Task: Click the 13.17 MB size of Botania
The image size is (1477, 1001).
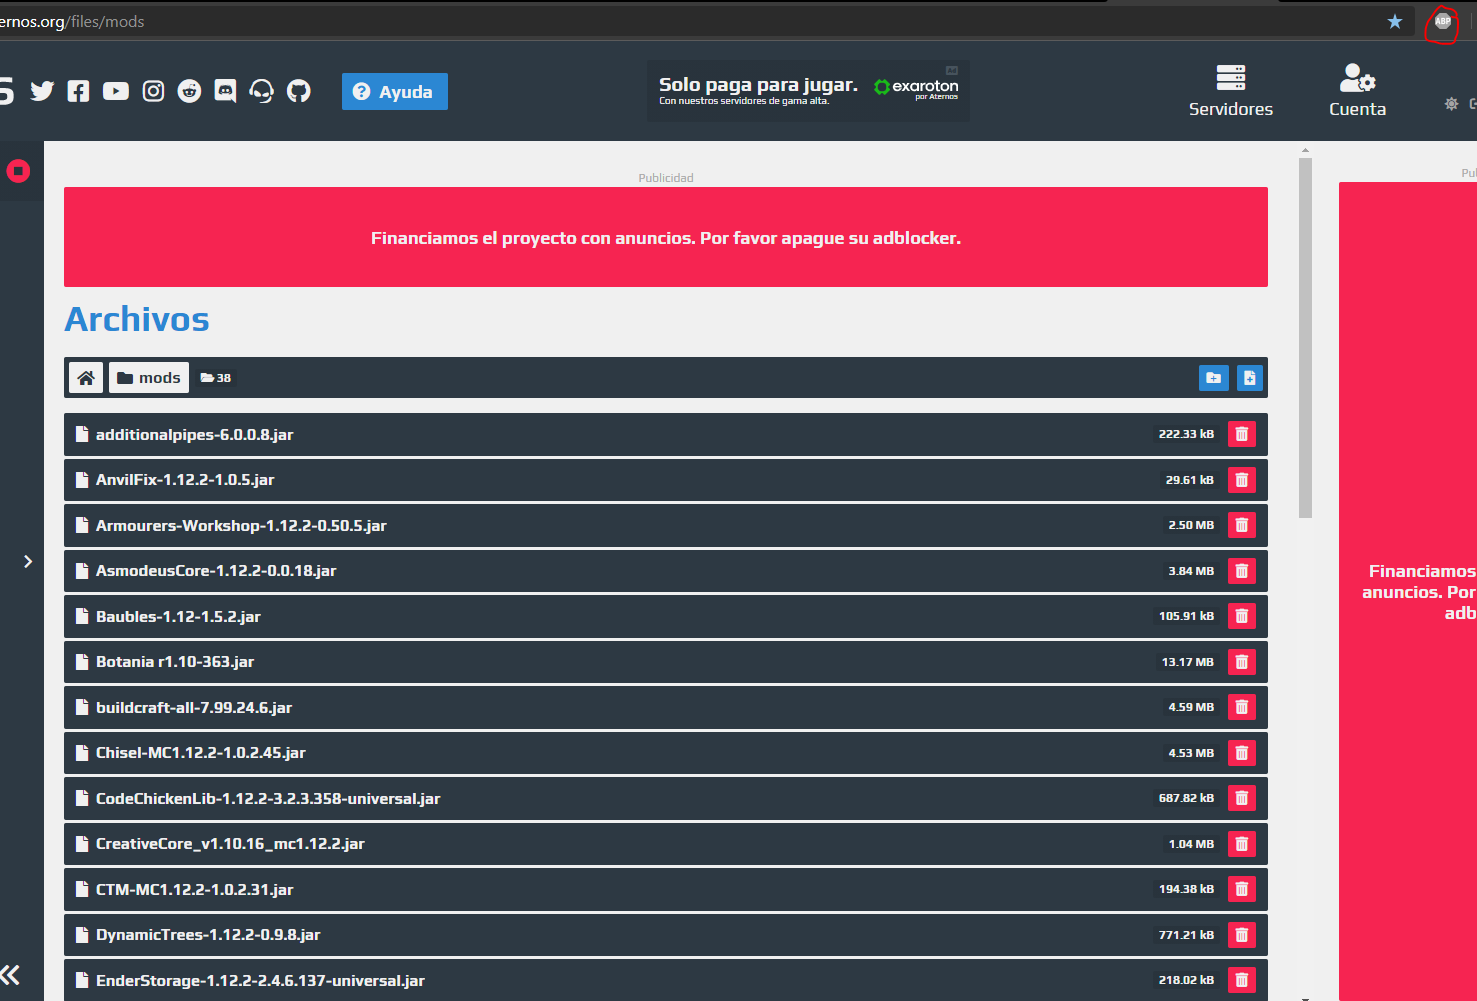Action: pos(1188,662)
